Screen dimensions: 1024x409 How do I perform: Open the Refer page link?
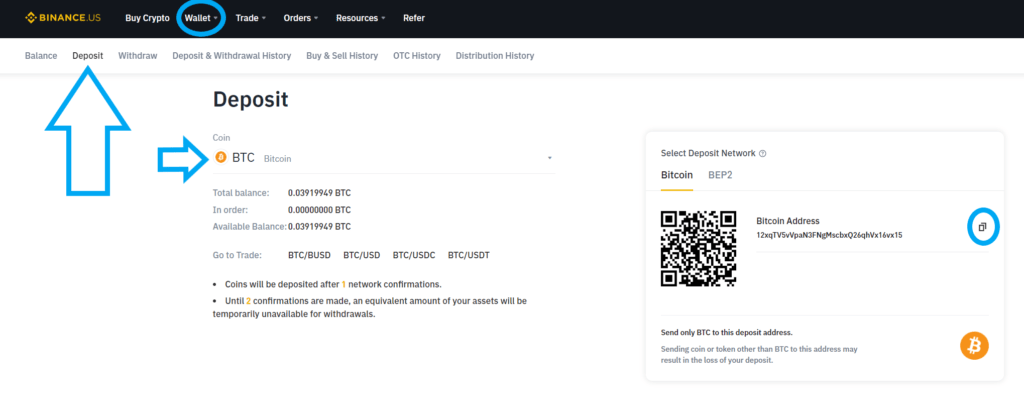[414, 18]
